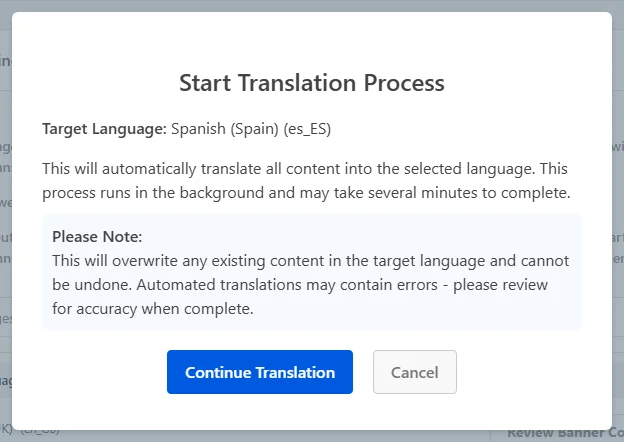The height and width of the screenshot is (442, 624).
Task: Click the dimmed page area right of dialog
Action: tap(618, 221)
